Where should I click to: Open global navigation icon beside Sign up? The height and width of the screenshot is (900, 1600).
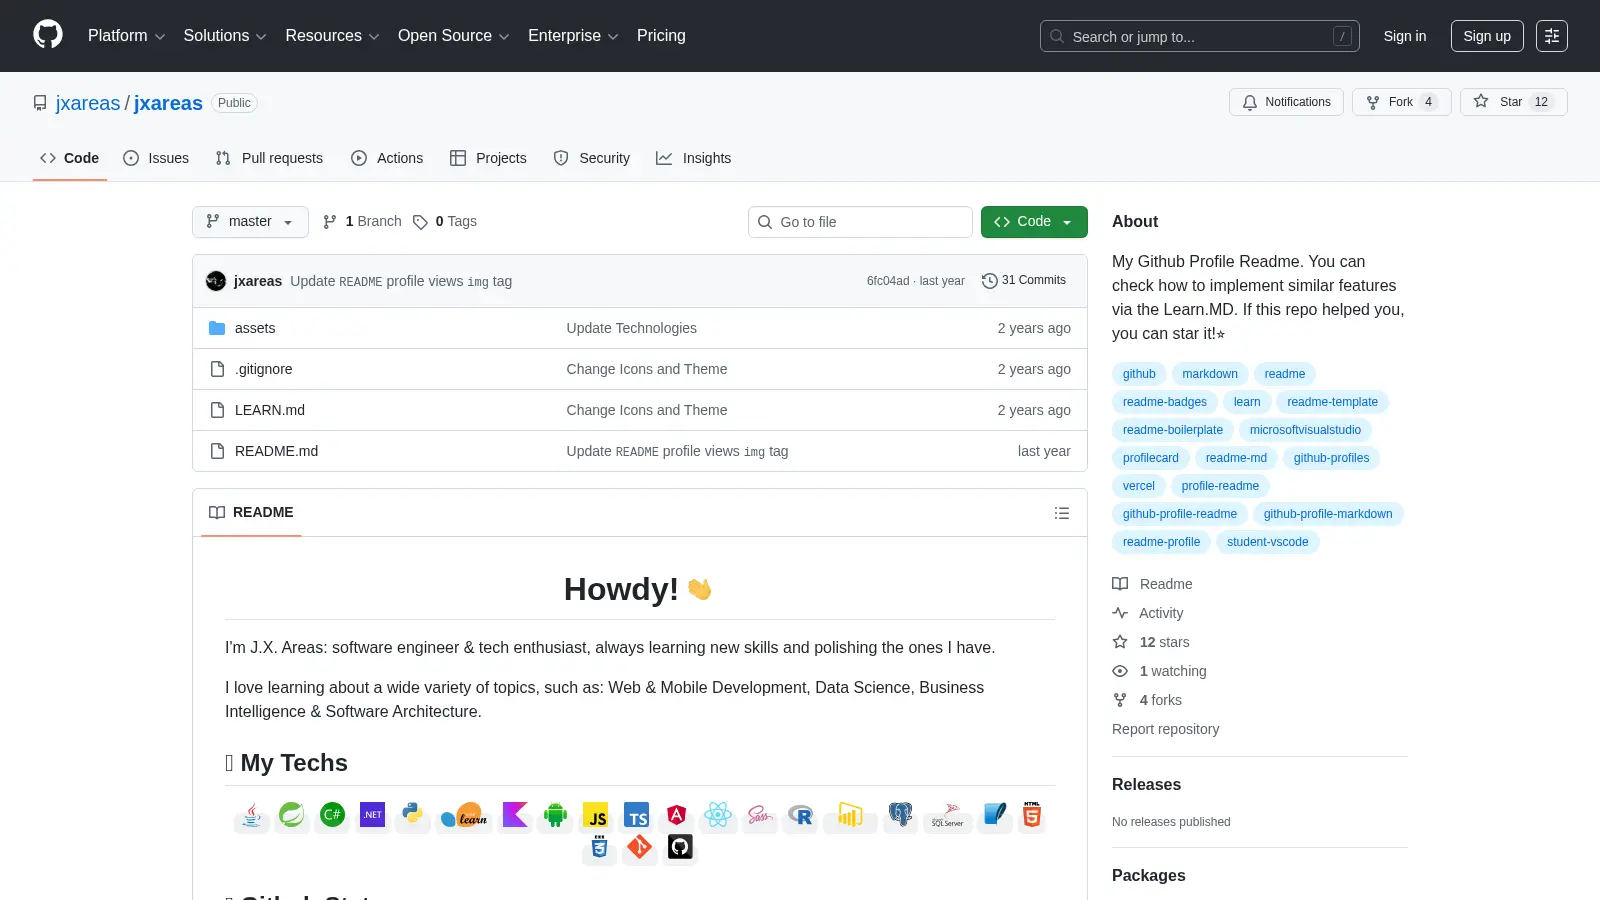(x=1552, y=36)
